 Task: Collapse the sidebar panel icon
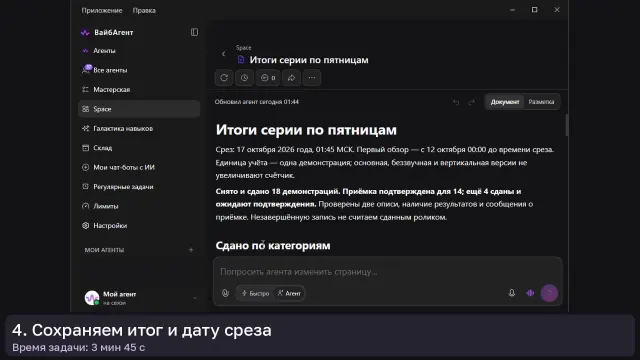(194, 32)
